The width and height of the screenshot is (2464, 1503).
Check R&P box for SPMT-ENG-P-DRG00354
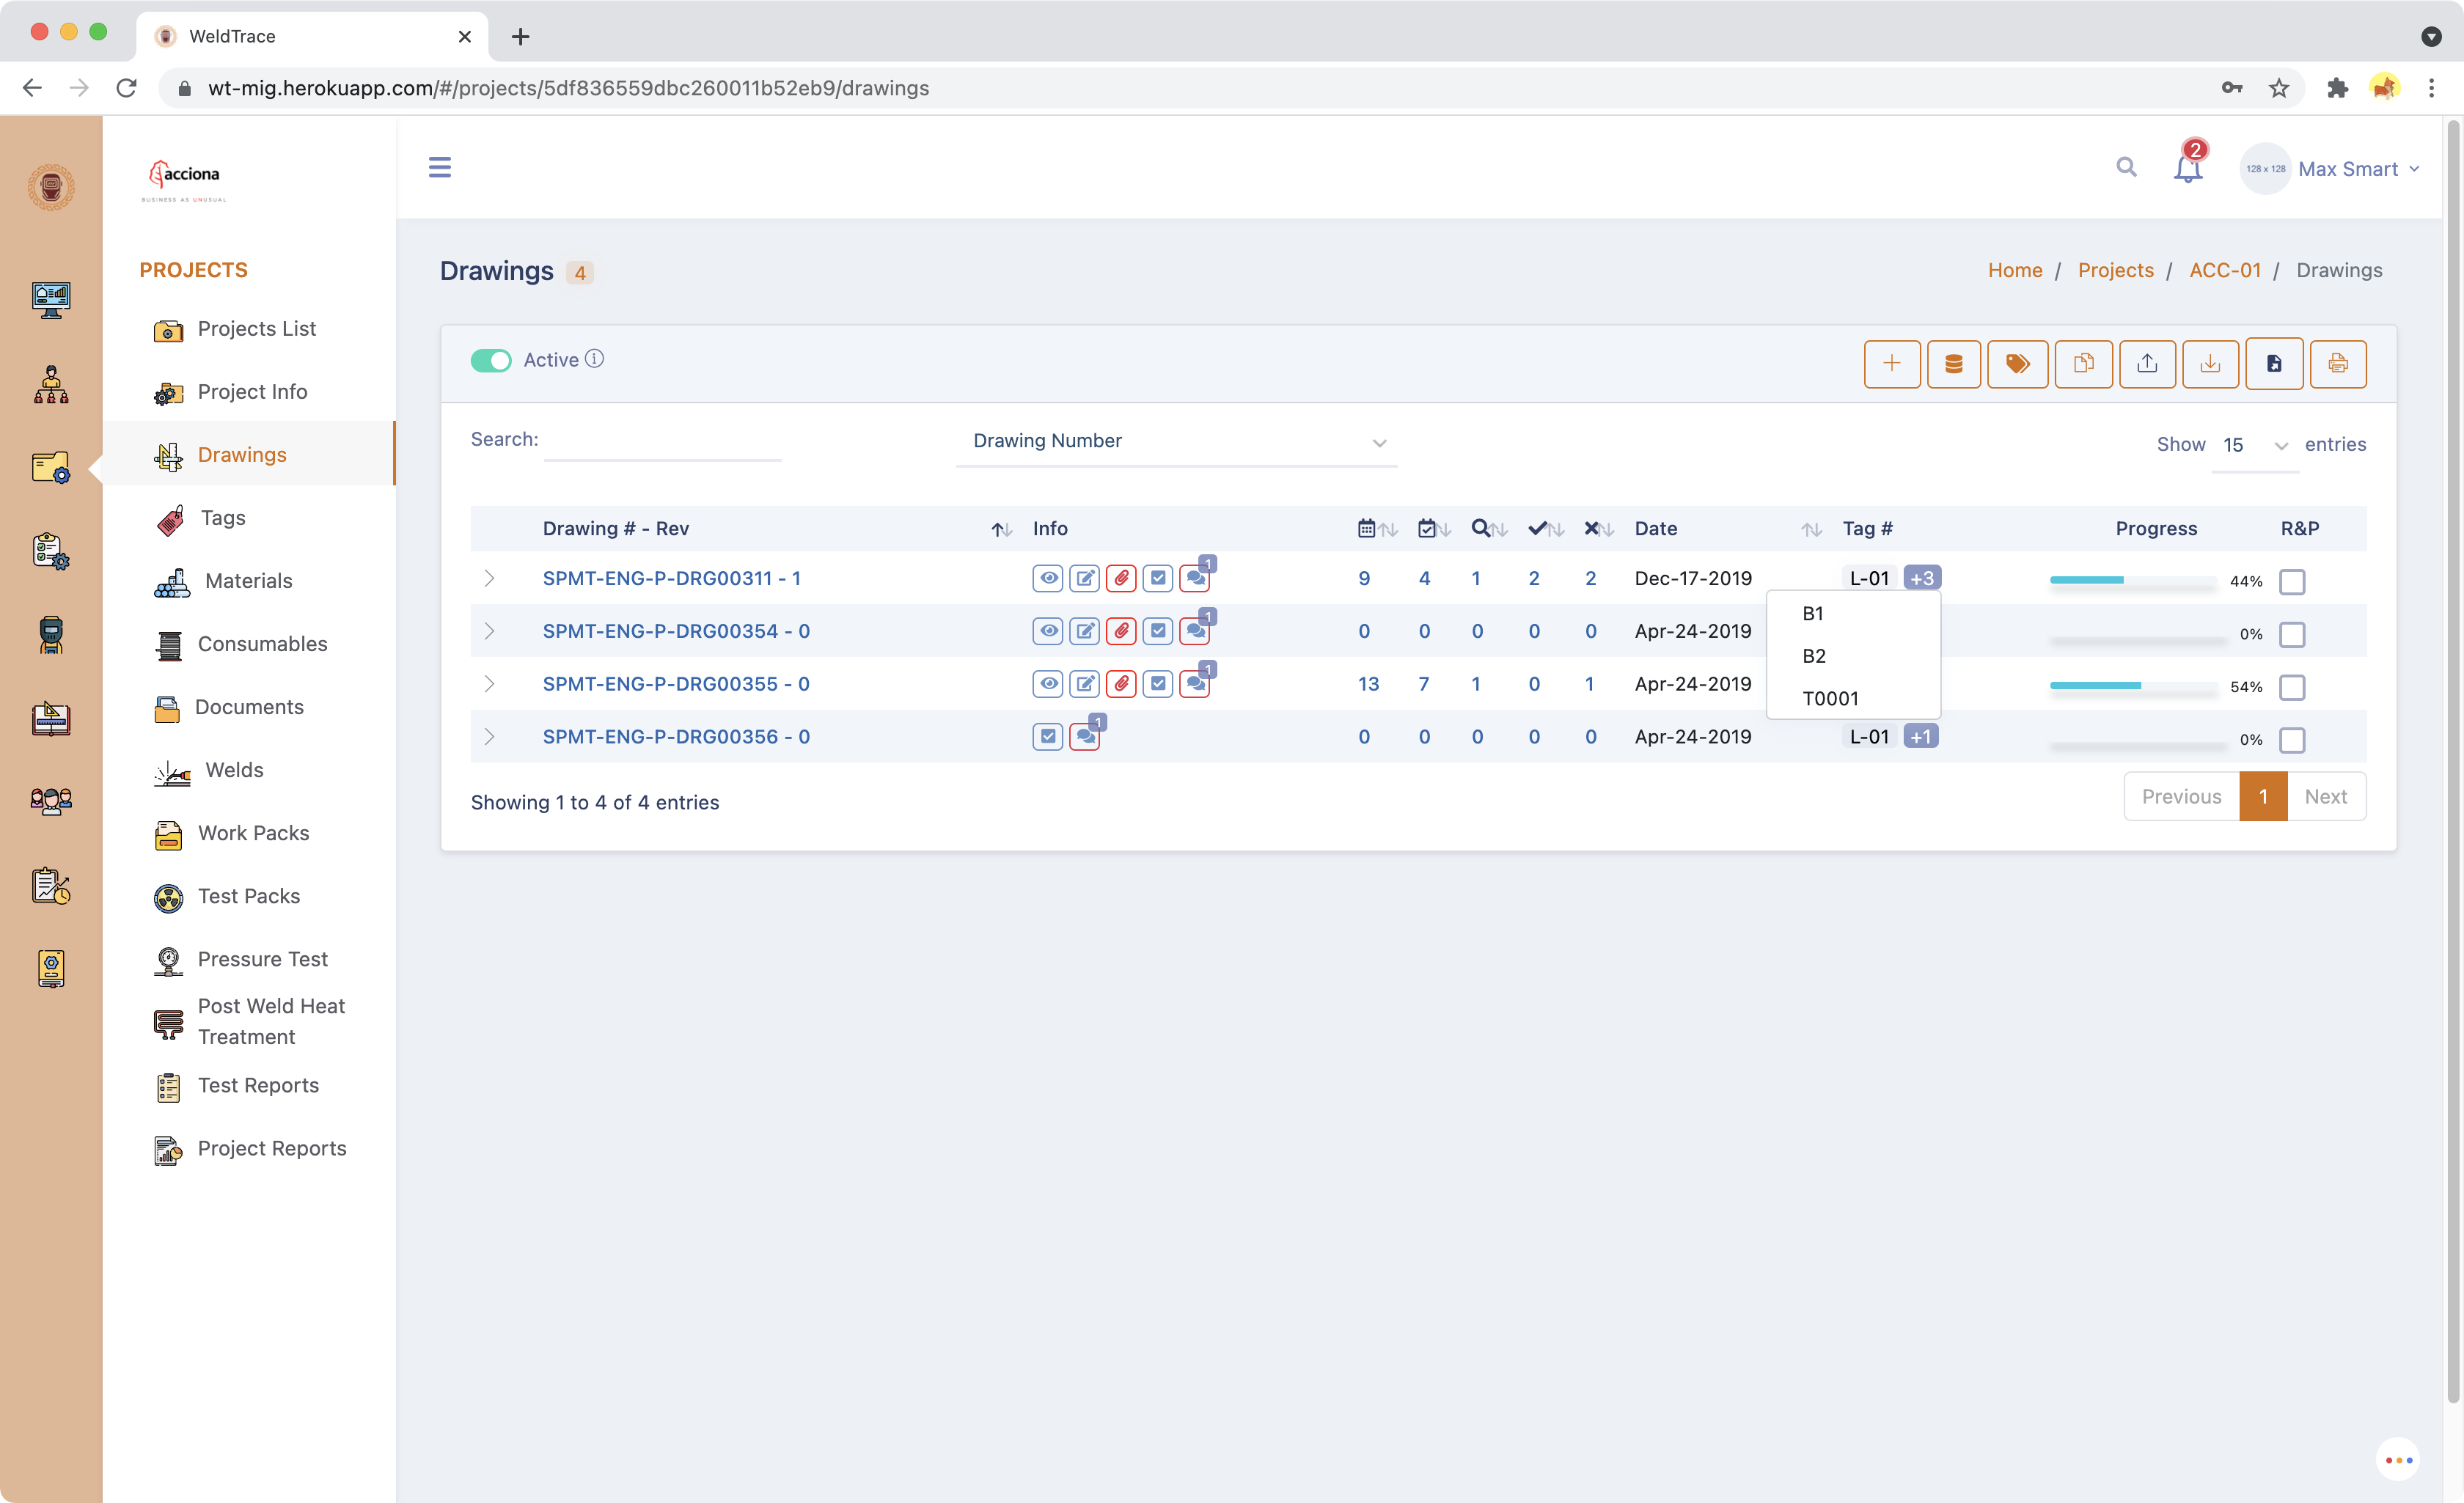[2291, 634]
